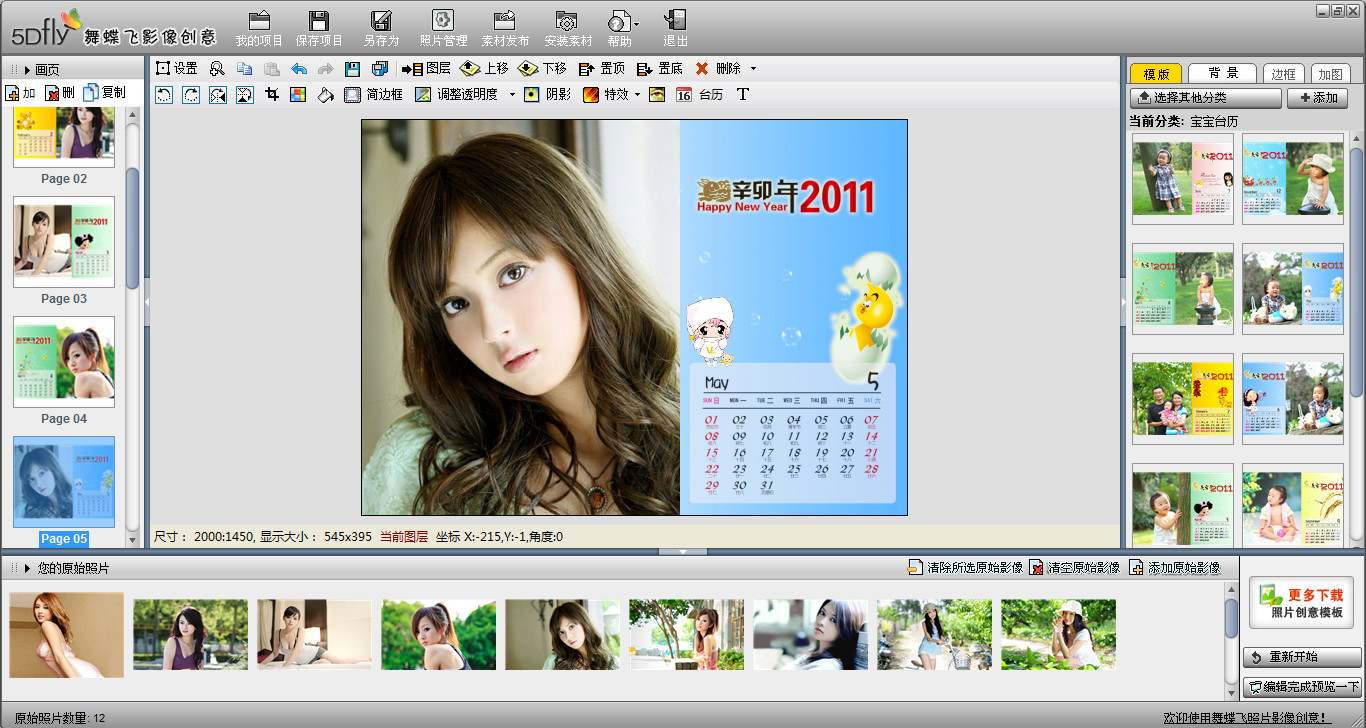
Task: Click the floppy disk save icon
Action: 352,69
